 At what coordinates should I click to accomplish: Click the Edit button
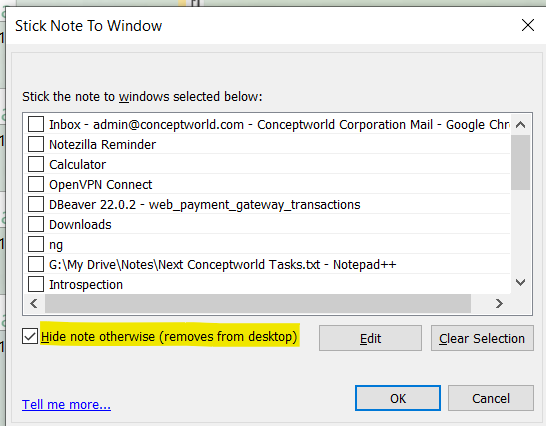click(370, 338)
